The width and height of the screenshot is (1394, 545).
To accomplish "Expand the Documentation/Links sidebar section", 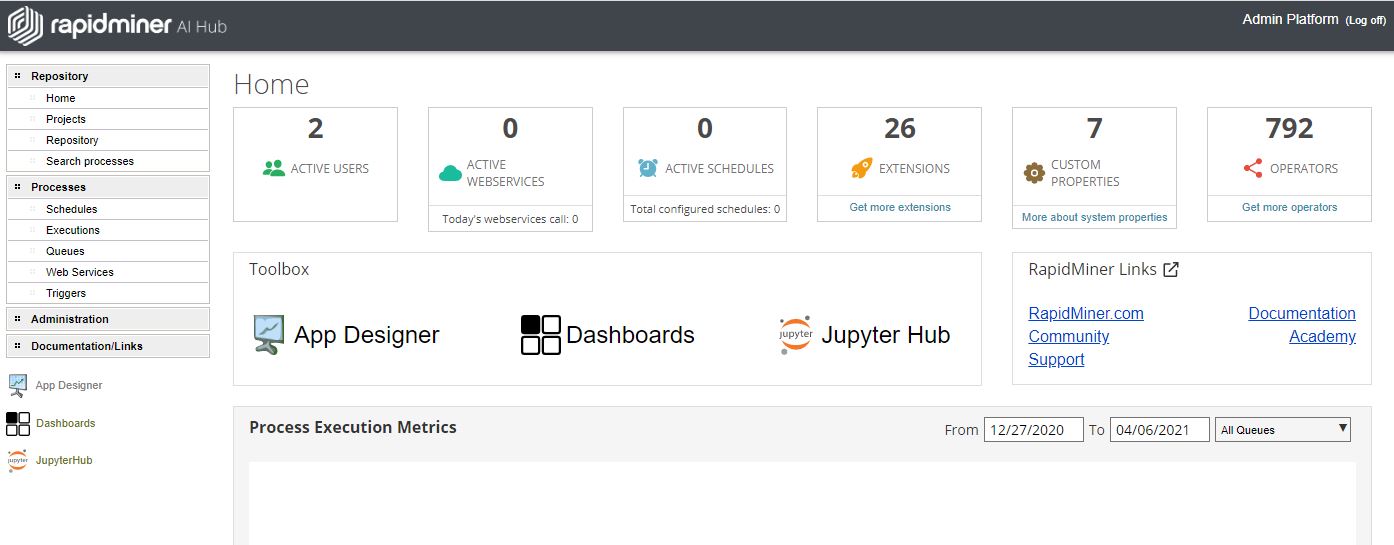I will [108, 346].
